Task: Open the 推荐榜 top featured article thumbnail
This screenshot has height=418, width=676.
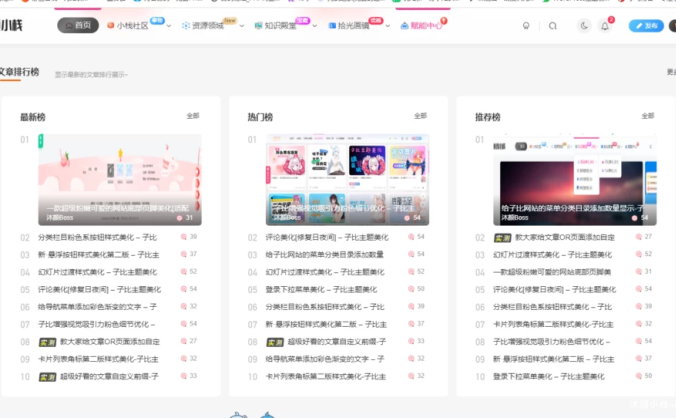Action: [x=575, y=180]
